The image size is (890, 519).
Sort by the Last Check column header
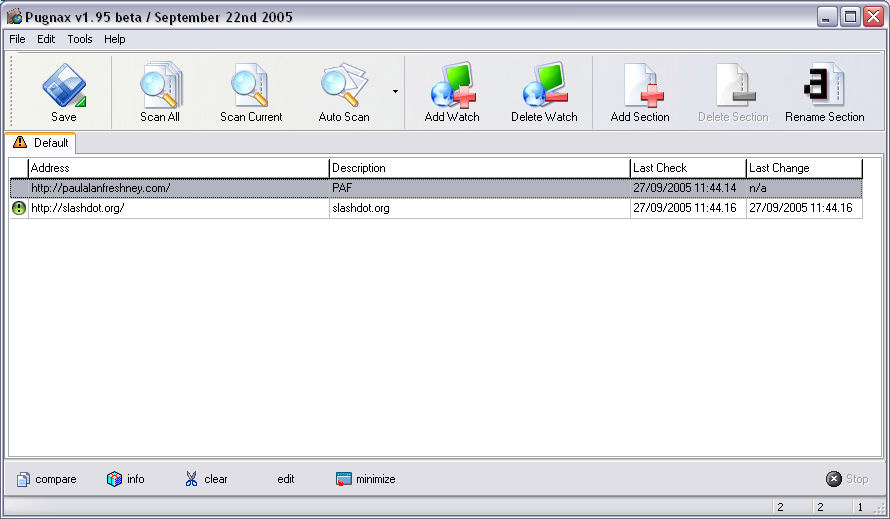point(688,168)
